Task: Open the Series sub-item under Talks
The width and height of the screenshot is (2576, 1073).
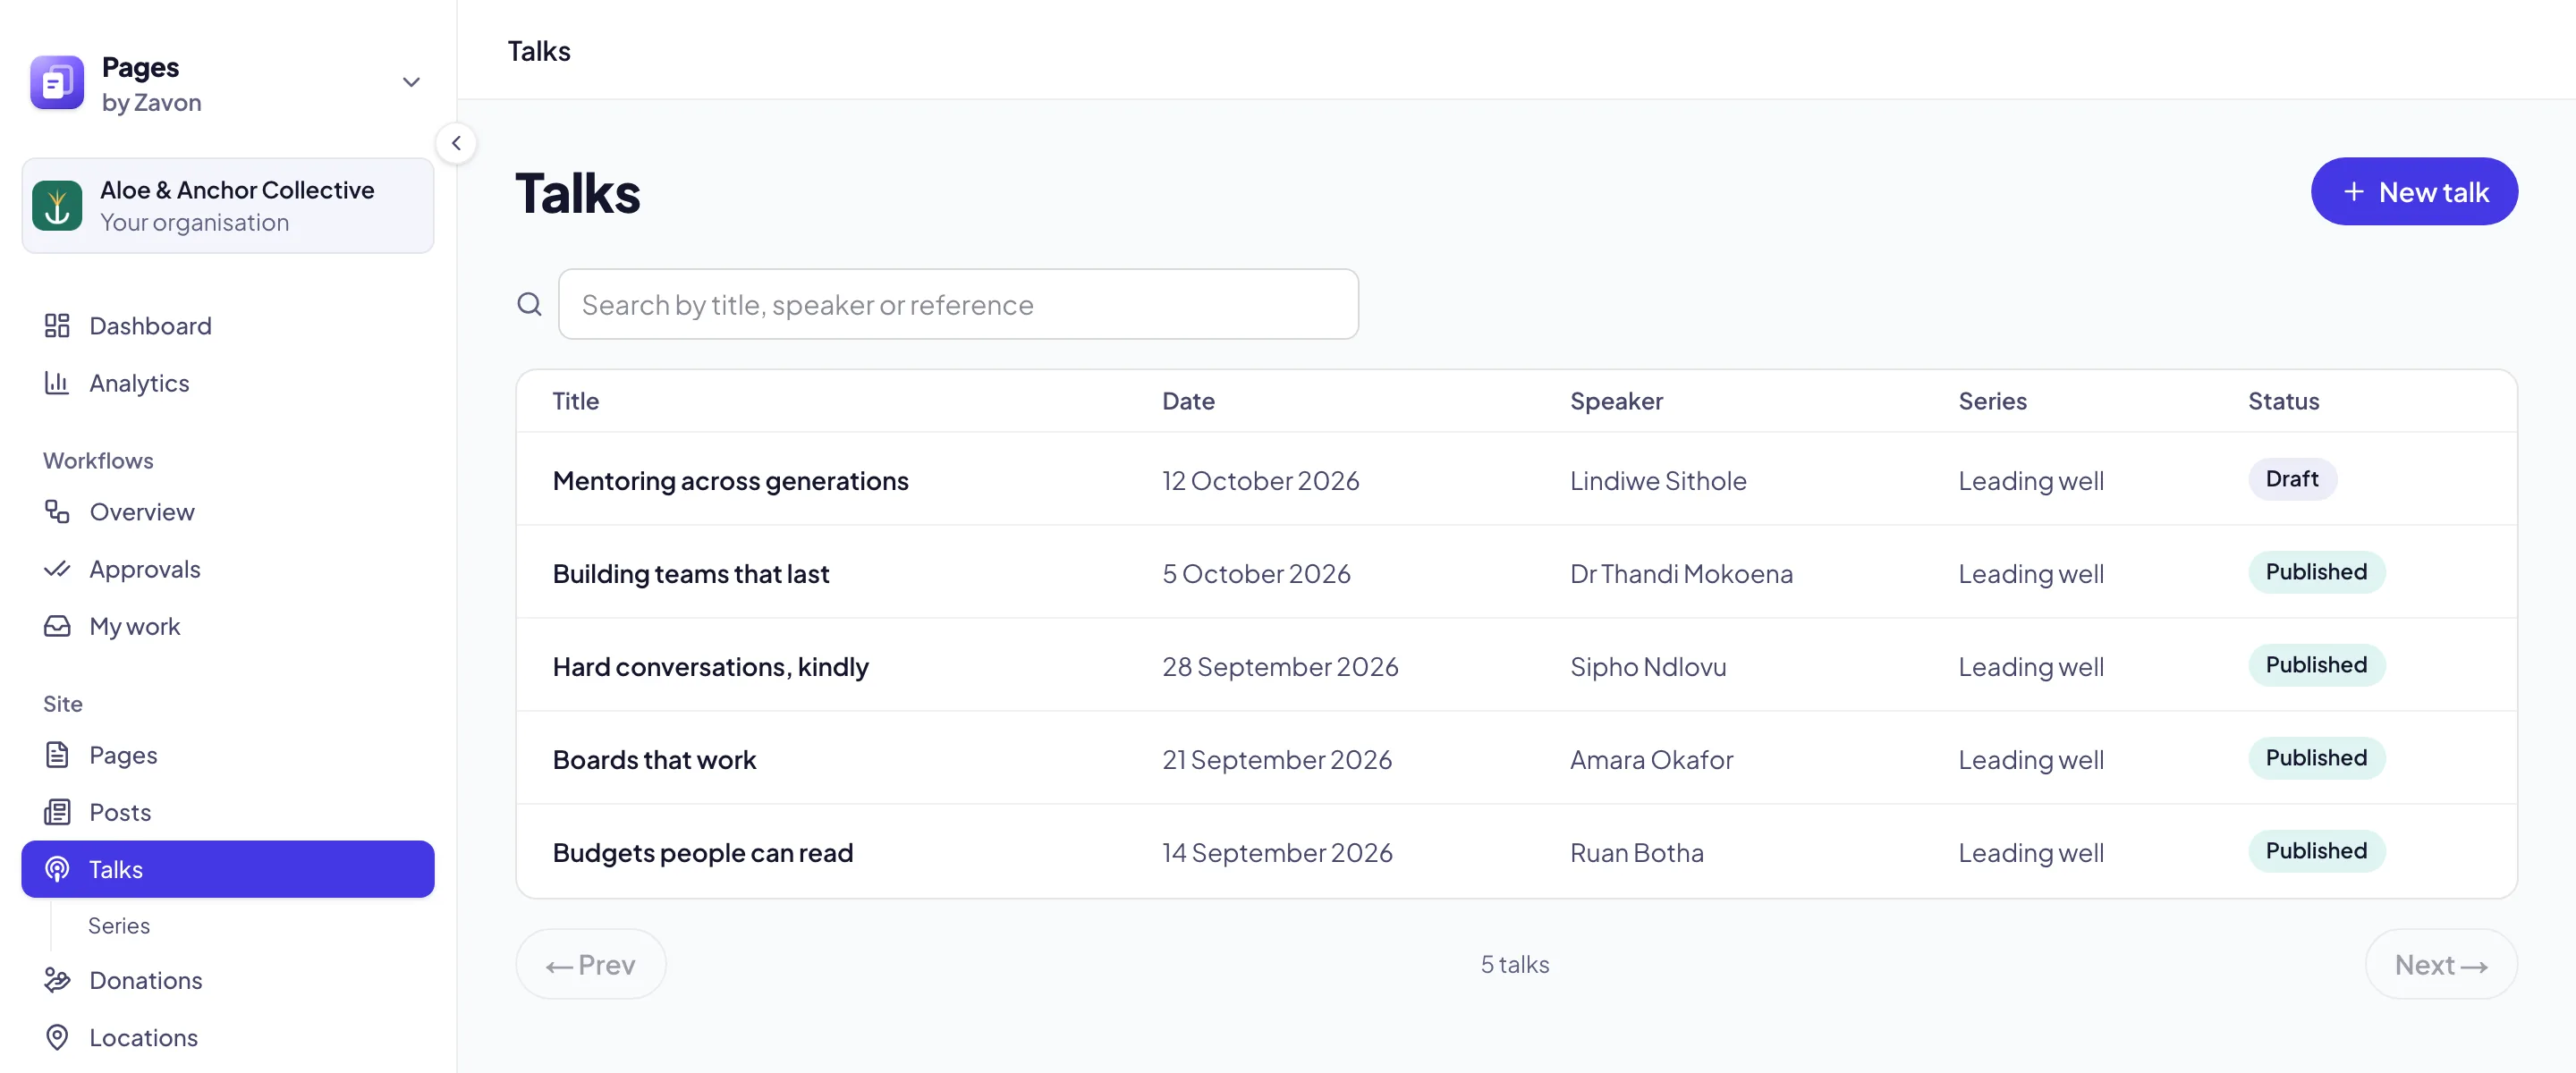Action: coord(119,925)
